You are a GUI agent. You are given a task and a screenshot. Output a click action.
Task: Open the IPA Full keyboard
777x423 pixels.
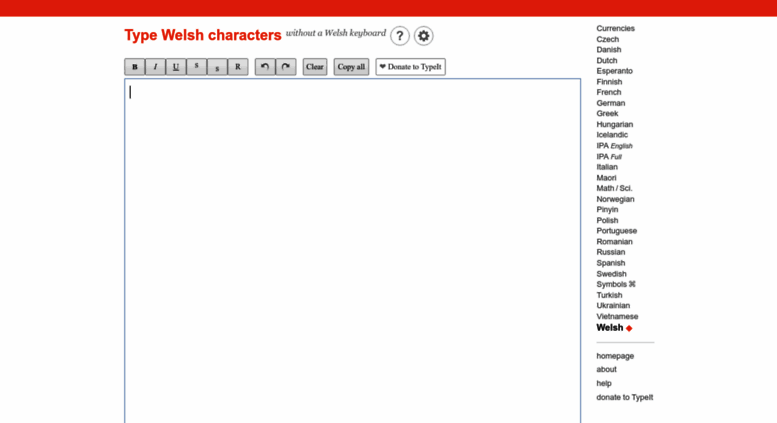click(609, 157)
